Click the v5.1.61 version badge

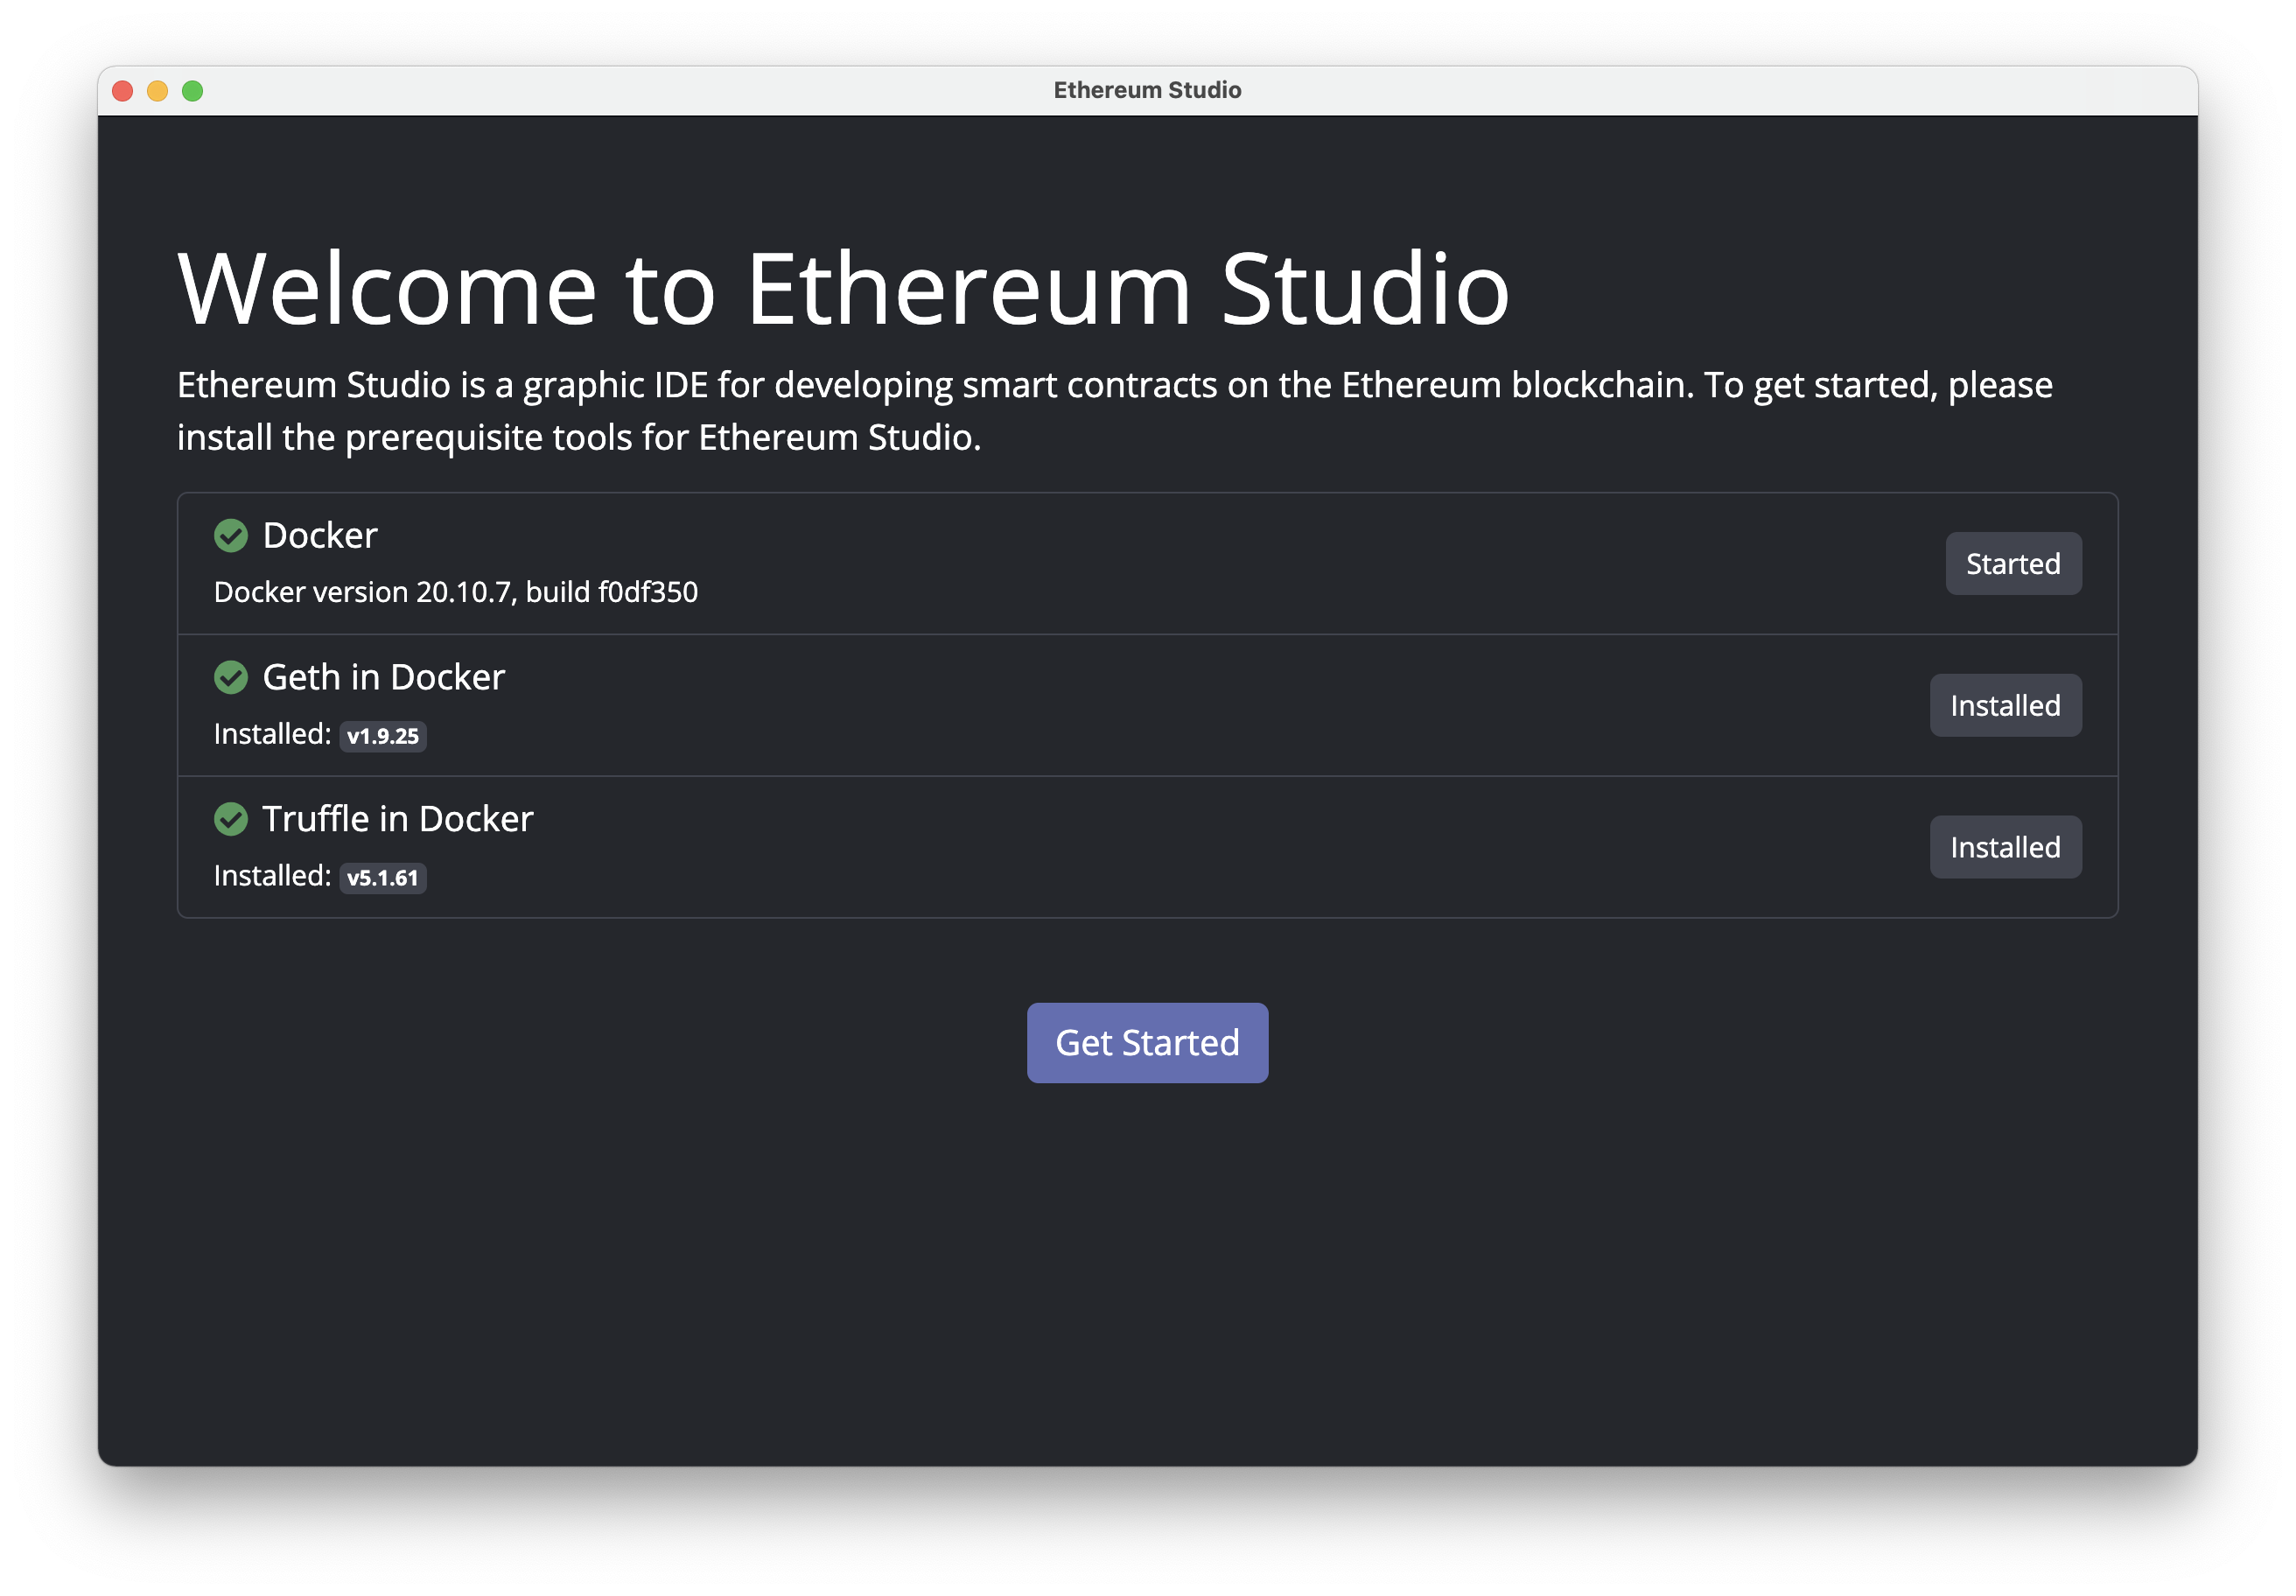pyautogui.click(x=383, y=879)
